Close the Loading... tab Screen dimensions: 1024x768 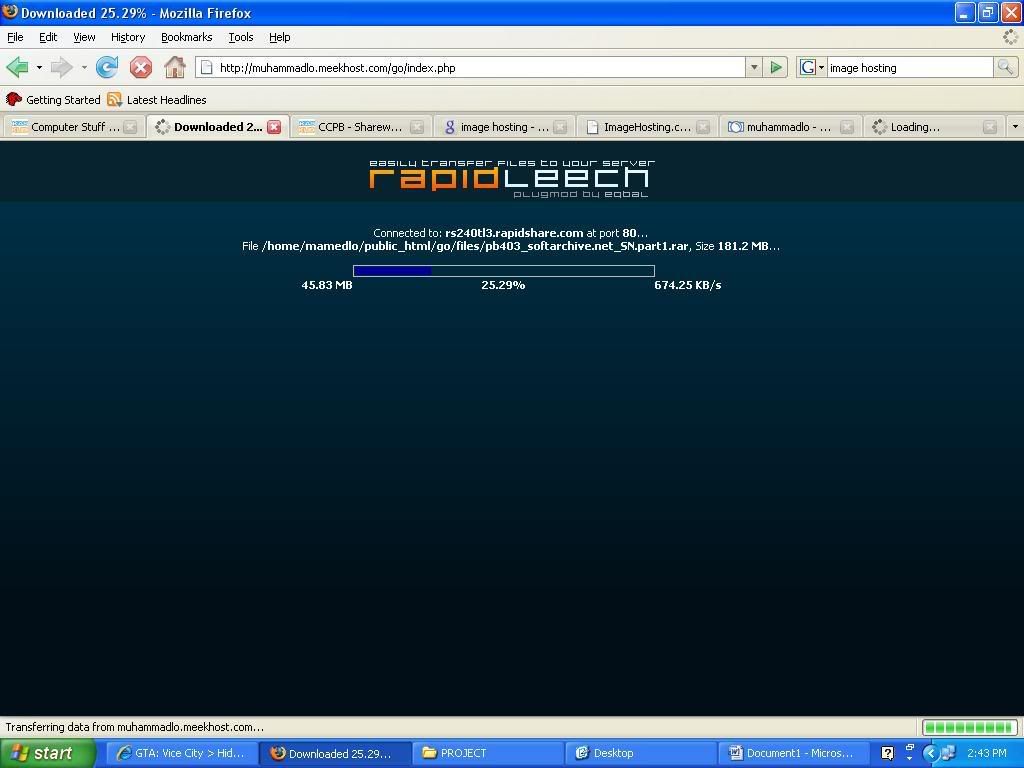(990, 127)
